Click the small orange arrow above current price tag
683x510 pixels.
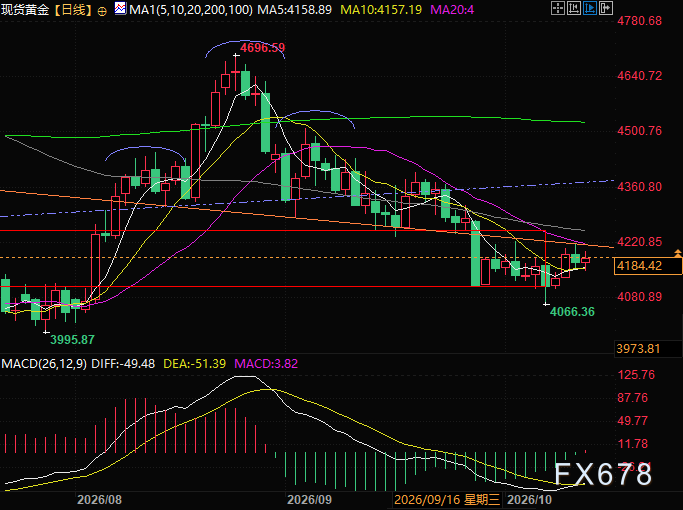click(677, 253)
